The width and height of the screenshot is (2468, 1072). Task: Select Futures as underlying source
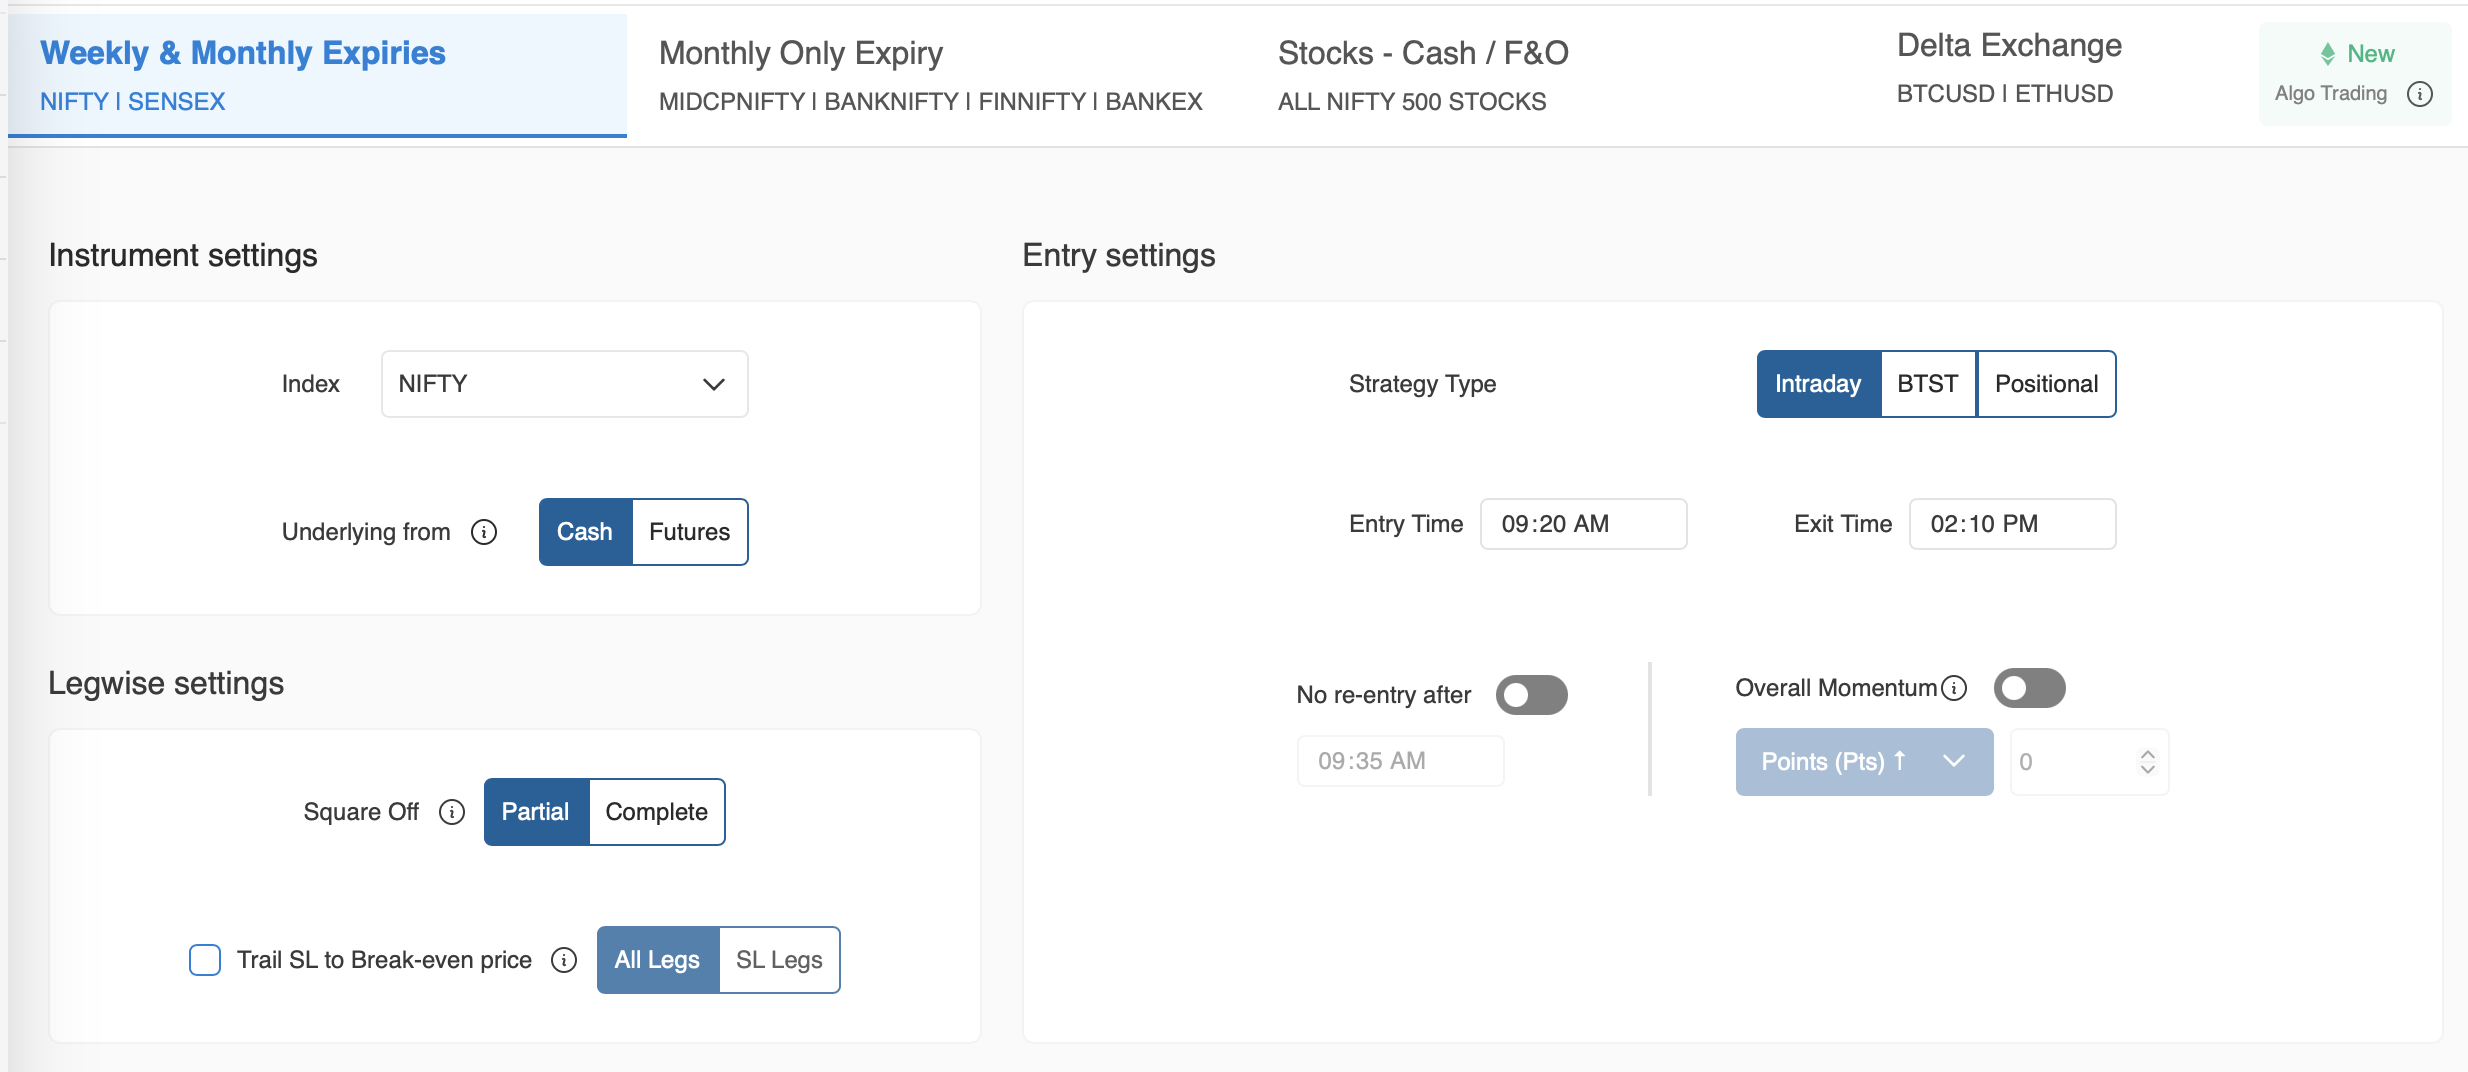(690, 532)
